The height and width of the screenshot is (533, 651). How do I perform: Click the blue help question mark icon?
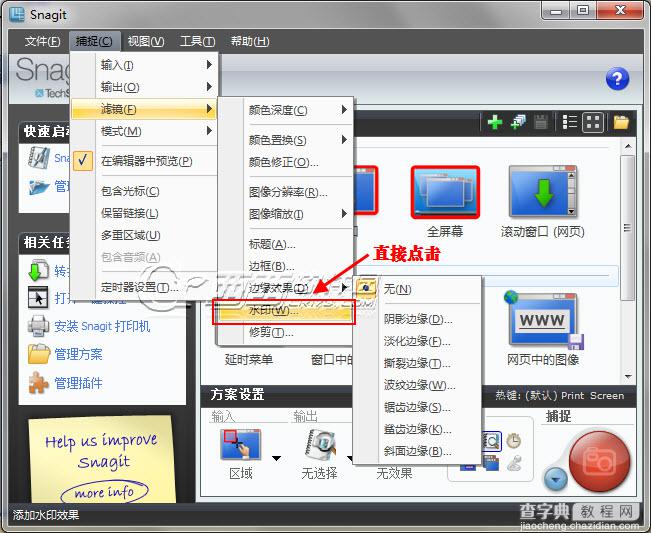point(617,79)
